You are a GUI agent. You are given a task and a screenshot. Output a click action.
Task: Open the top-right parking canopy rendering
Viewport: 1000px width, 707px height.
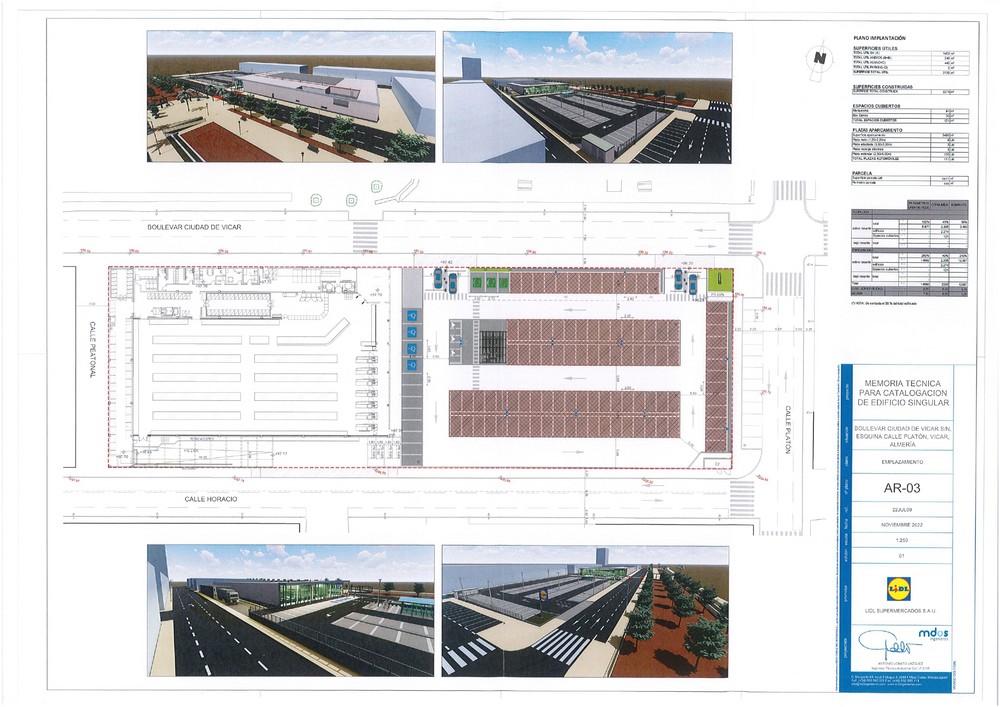[x=586, y=96]
